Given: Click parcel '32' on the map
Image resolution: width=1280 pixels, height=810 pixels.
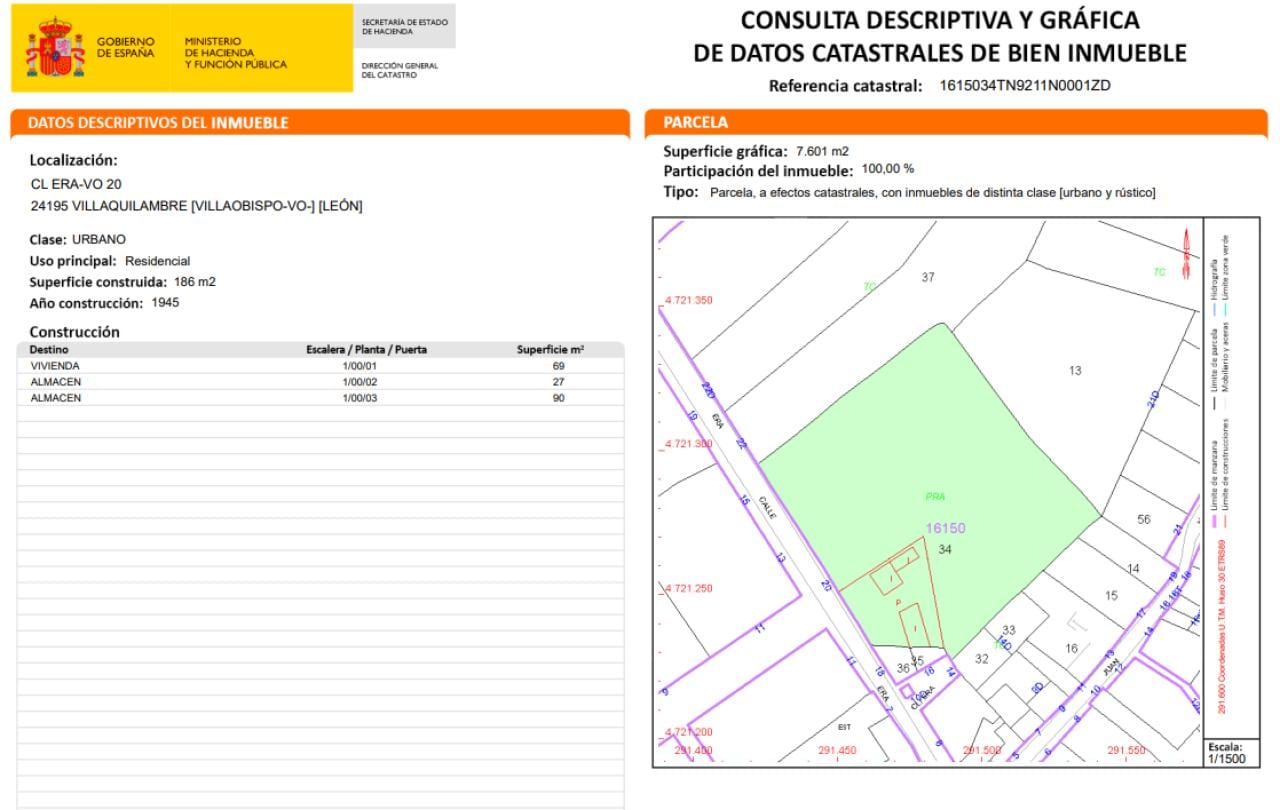Looking at the screenshot, I should pos(982,659).
